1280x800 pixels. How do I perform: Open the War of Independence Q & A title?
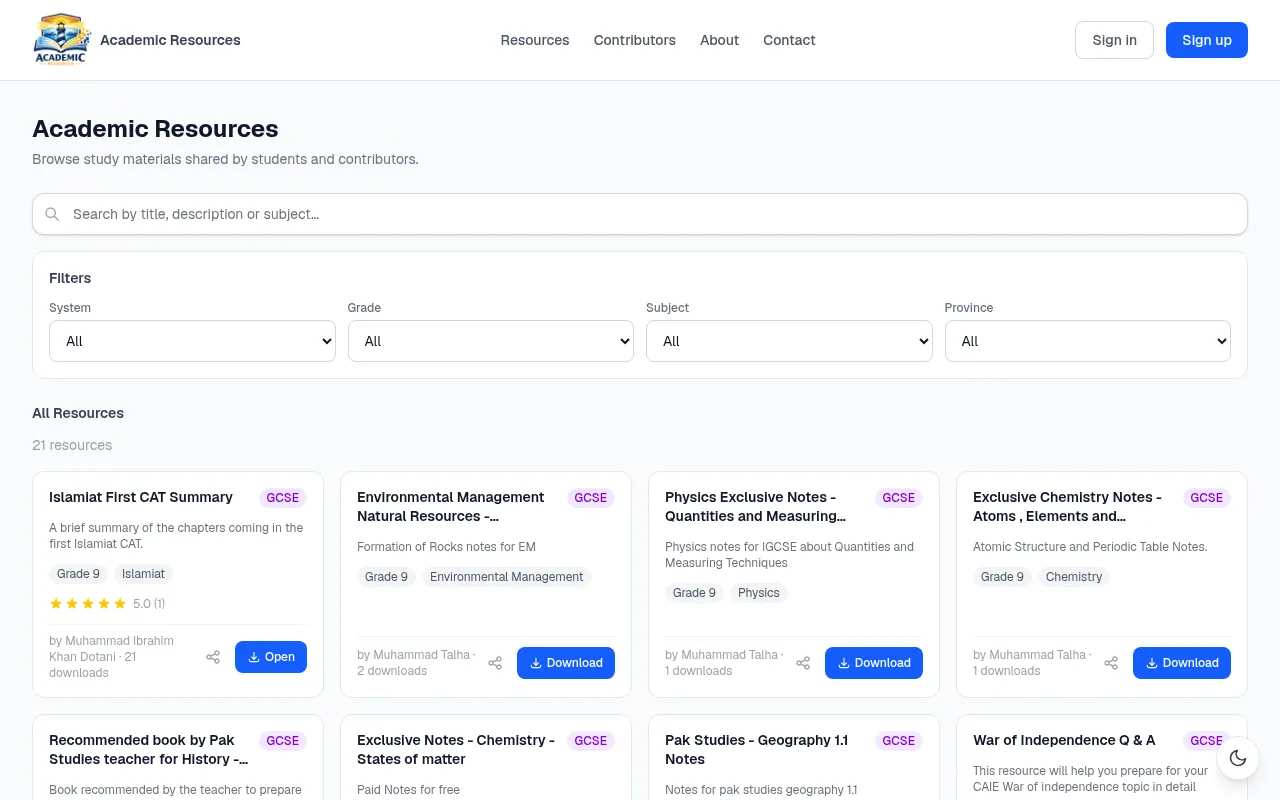(1064, 740)
